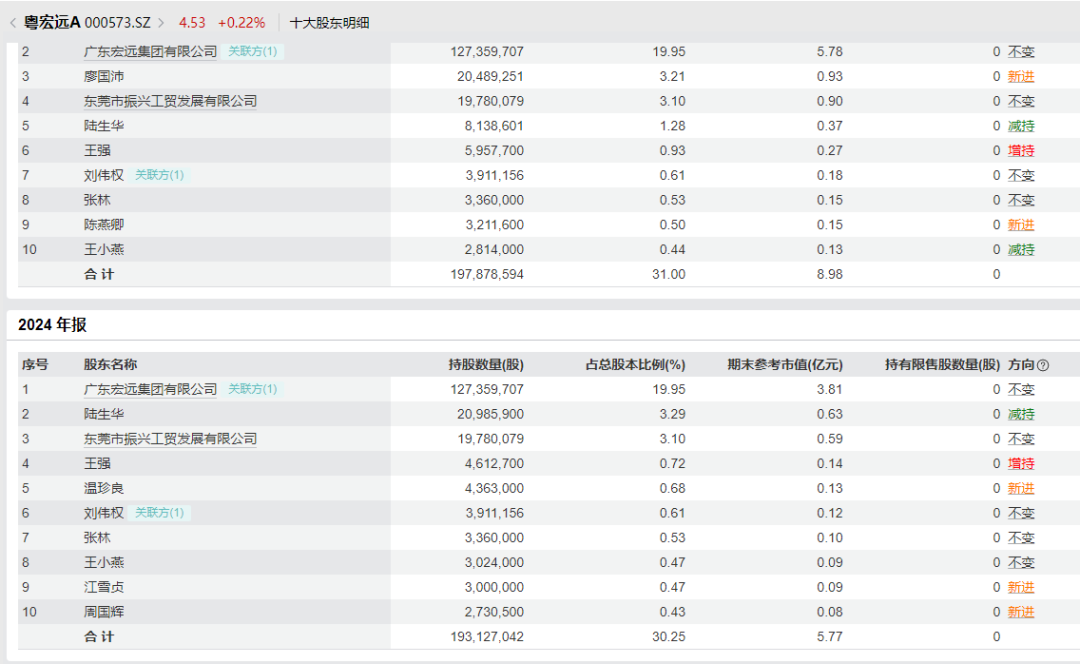
Task: Click the 股东名称 column header
Action: 110,365
